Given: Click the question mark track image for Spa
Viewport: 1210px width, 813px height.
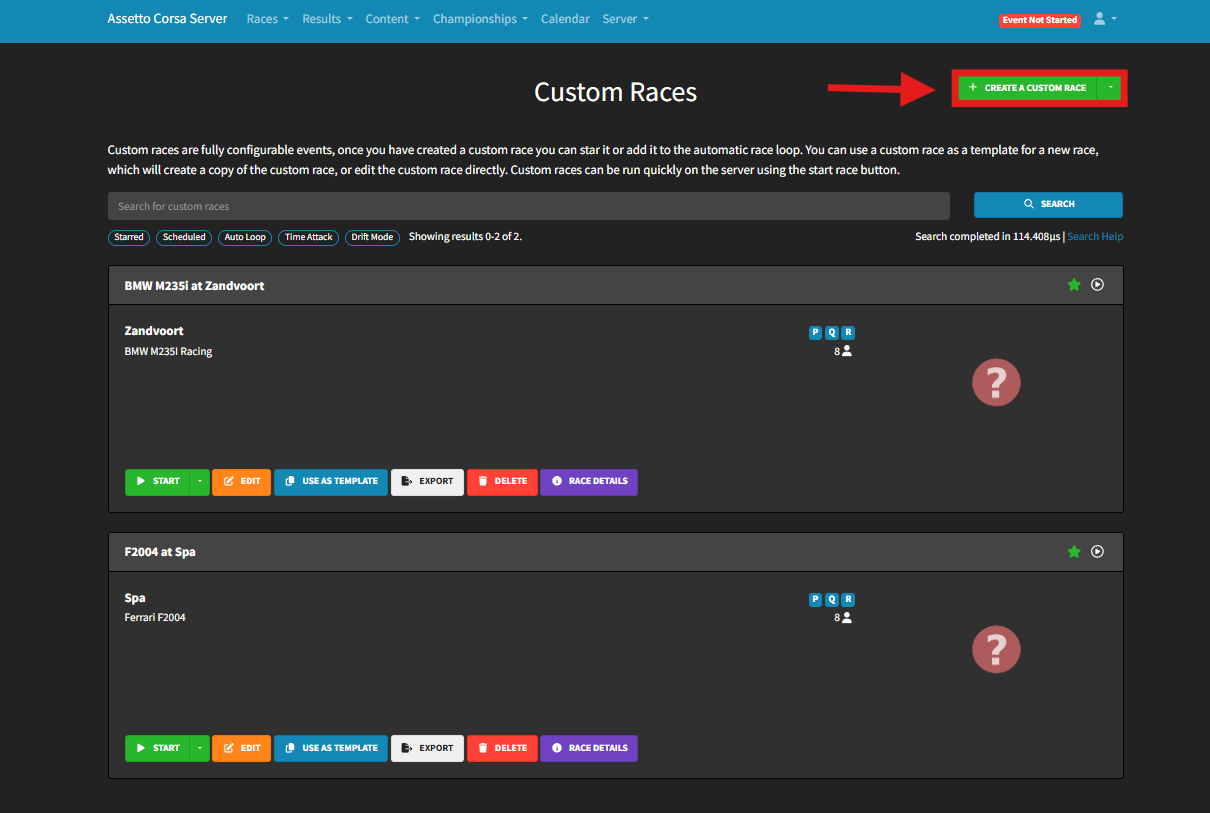Looking at the screenshot, I should coord(996,649).
